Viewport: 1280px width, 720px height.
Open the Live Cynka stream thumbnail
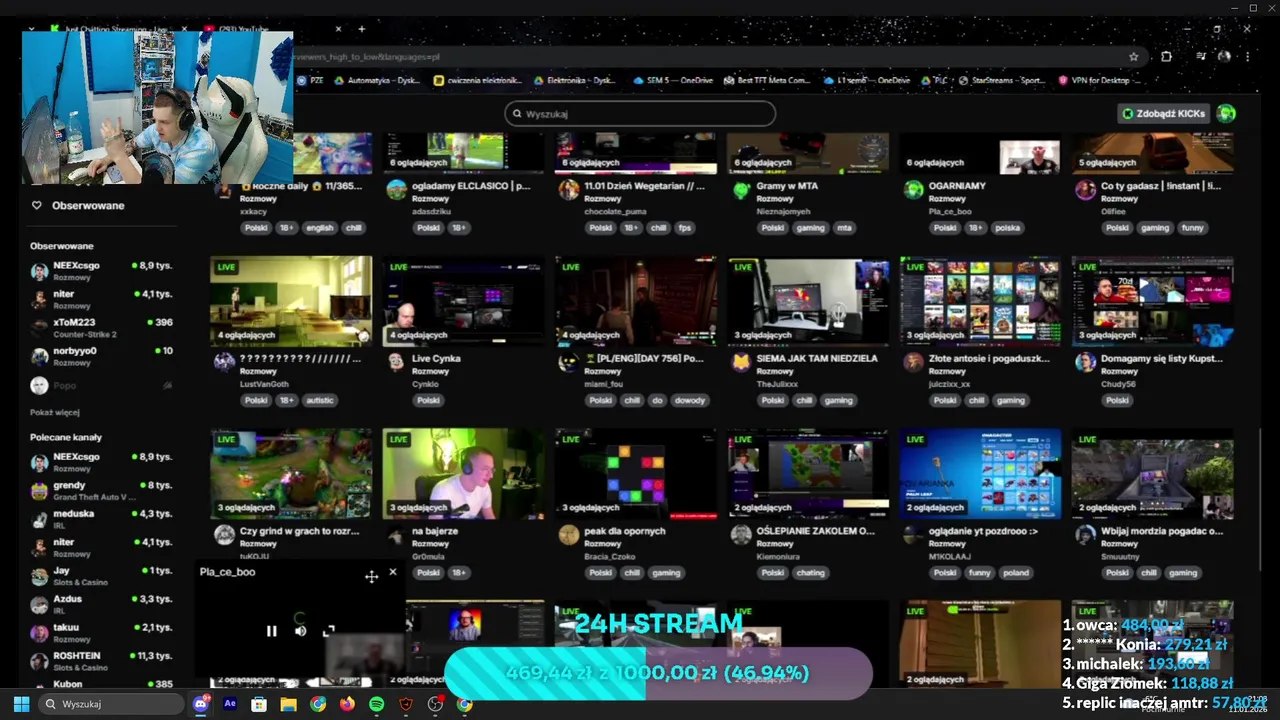point(463,301)
